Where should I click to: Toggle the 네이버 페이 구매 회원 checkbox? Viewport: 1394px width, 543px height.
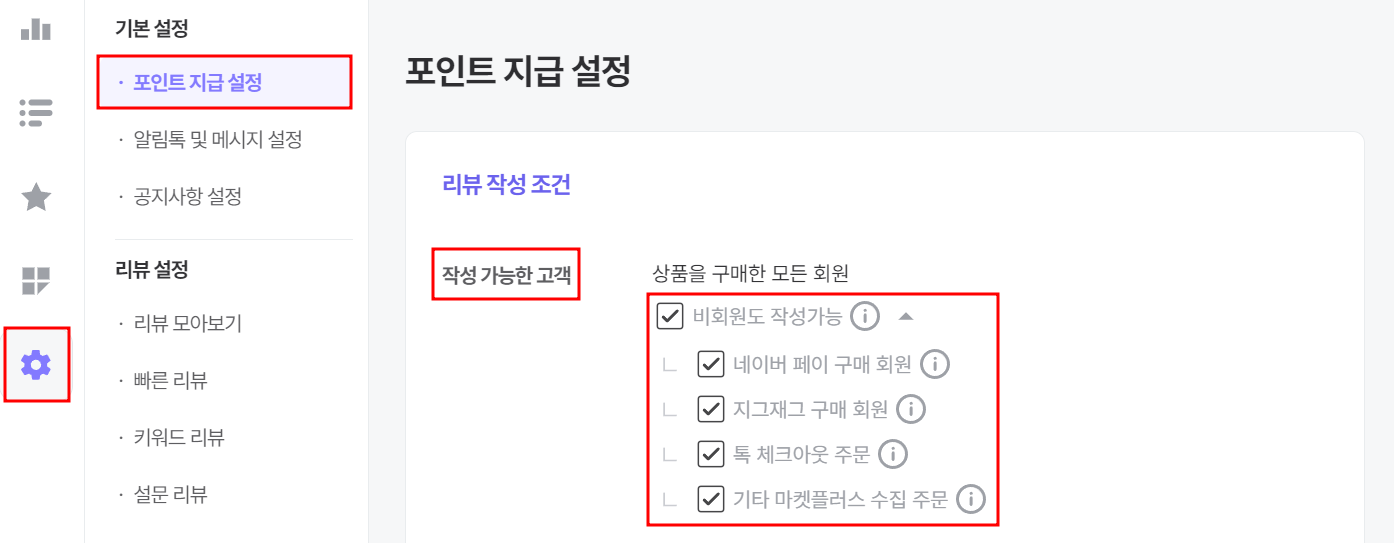[x=710, y=364]
